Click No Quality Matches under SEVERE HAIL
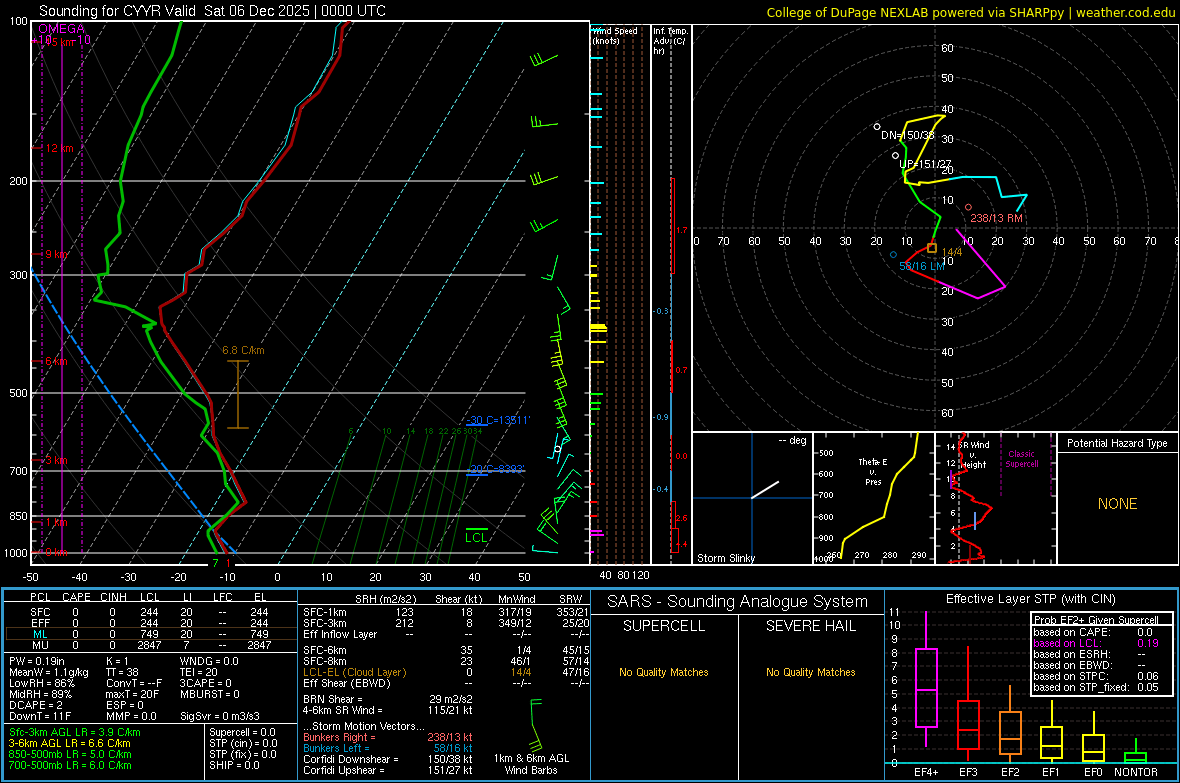The width and height of the screenshot is (1180, 783). pyautogui.click(x=810, y=672)
